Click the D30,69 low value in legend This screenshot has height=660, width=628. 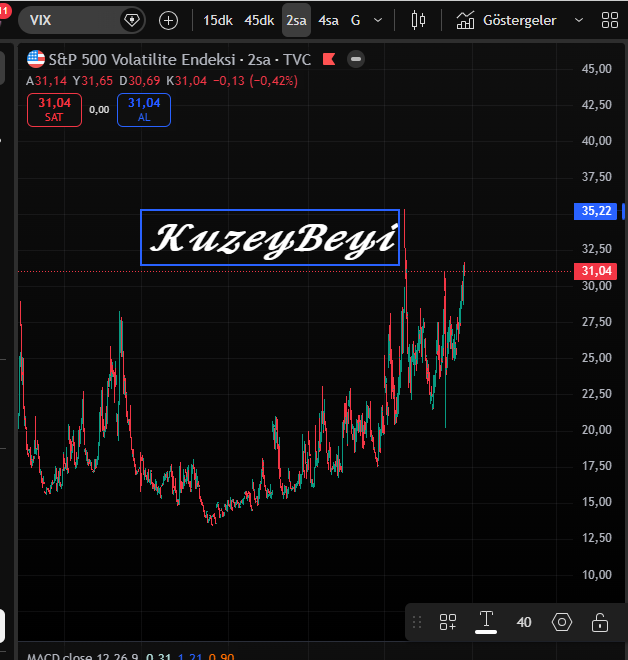click(x=139, y=81)
